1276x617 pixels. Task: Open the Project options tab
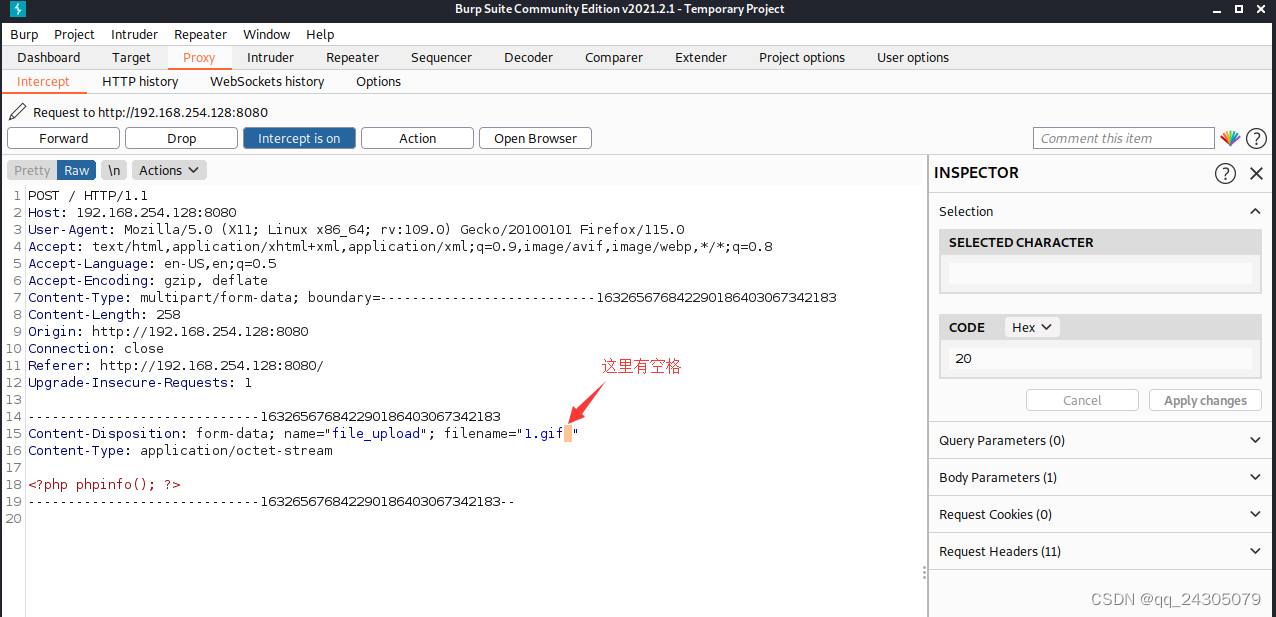point(802,57)
